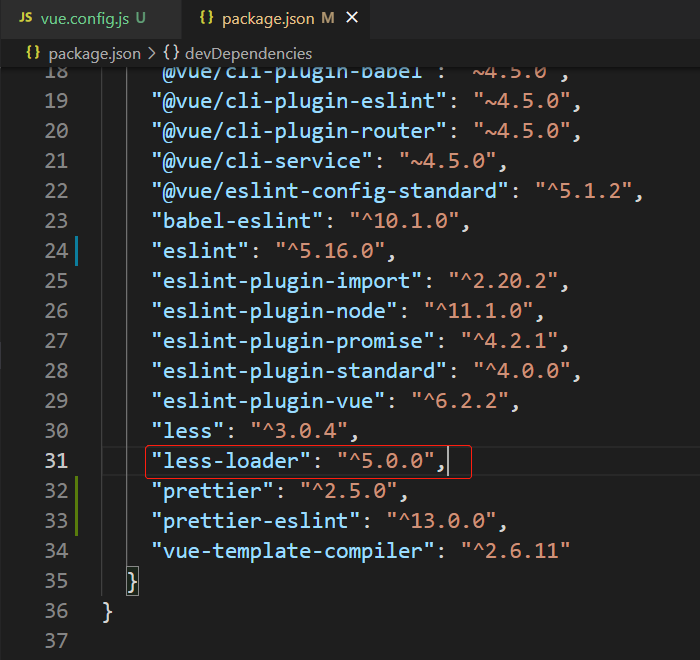Click braces icon before devDependencies breadcrumb

tap(171, 53)
